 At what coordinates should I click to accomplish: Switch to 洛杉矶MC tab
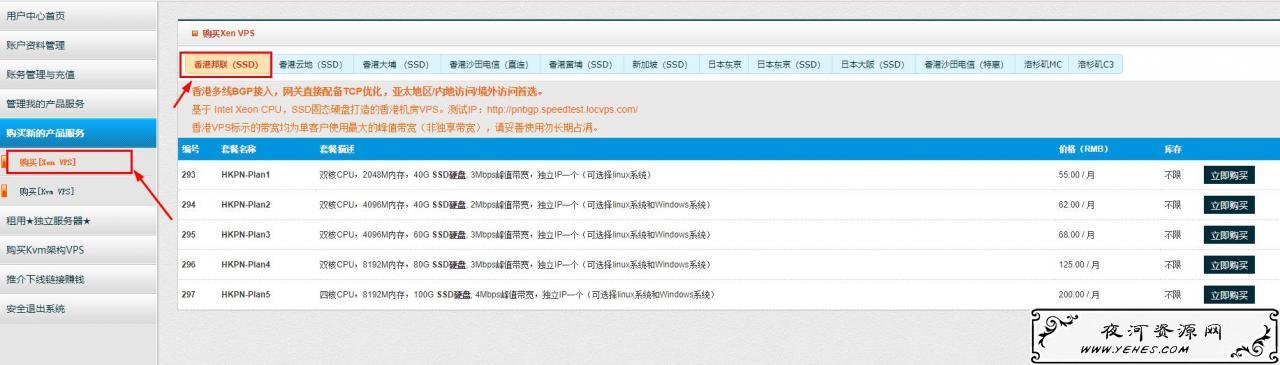1042,65
